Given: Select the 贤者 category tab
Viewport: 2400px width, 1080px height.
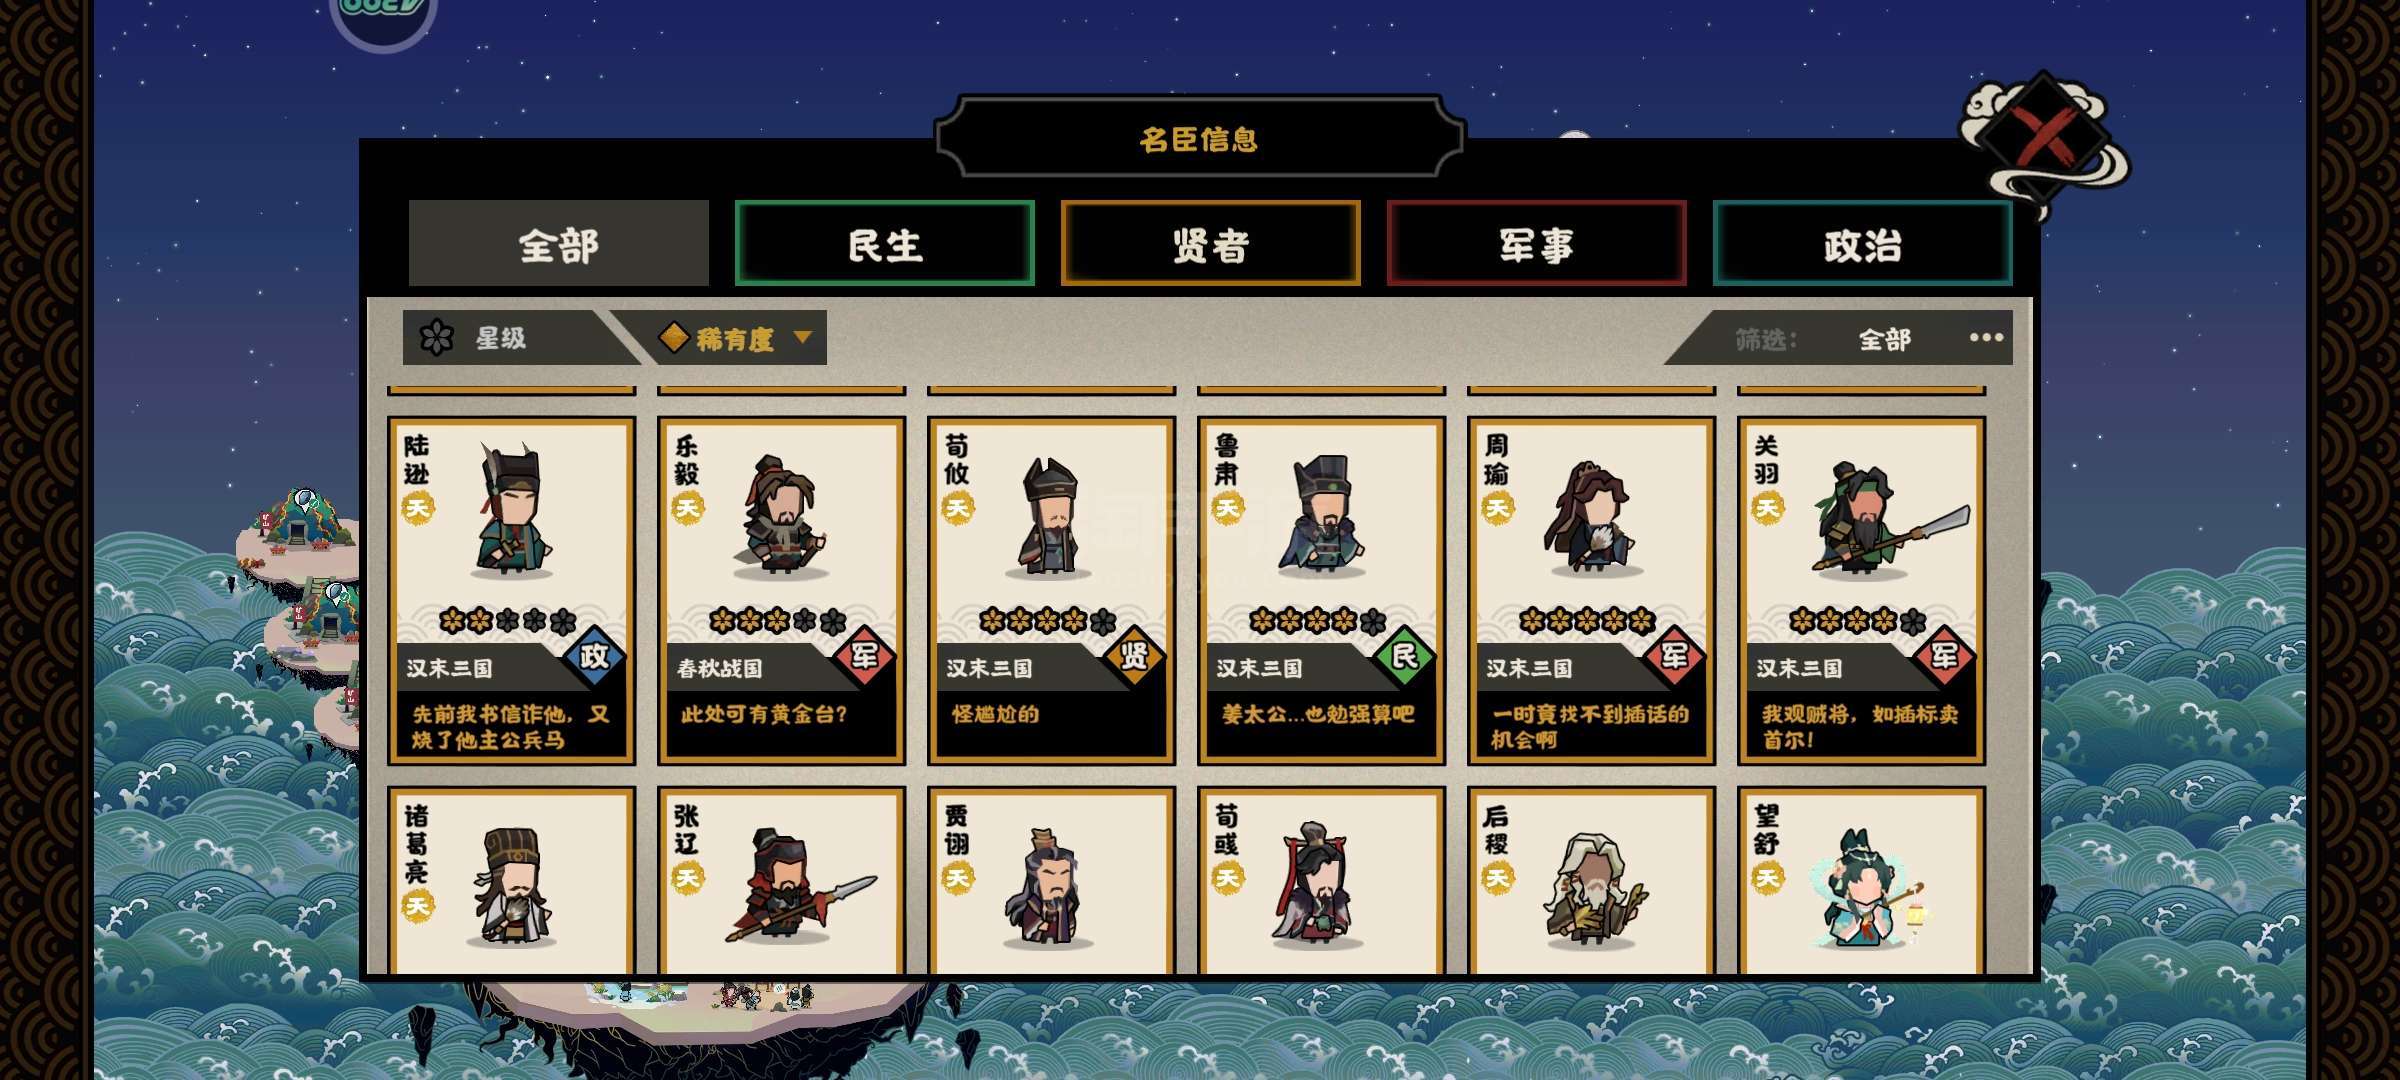Looking at the screenshot, I should [x=1211, y=243].
